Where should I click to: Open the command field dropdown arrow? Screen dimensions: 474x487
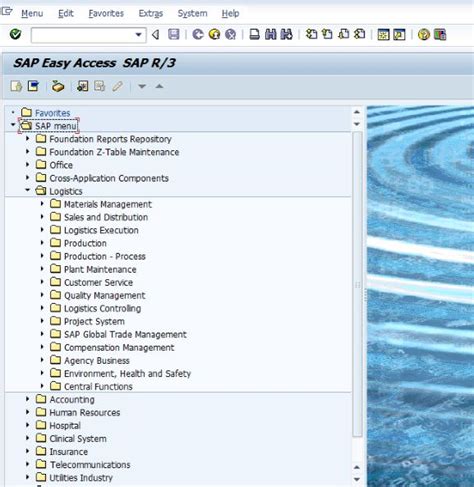138,35
